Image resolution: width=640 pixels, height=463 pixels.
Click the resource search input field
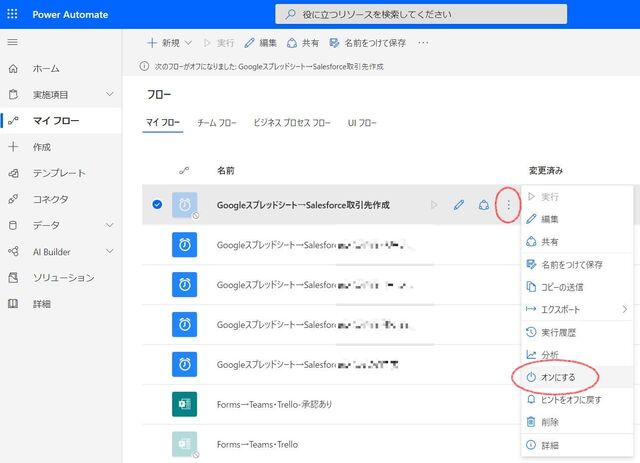[x=421, y=14]
